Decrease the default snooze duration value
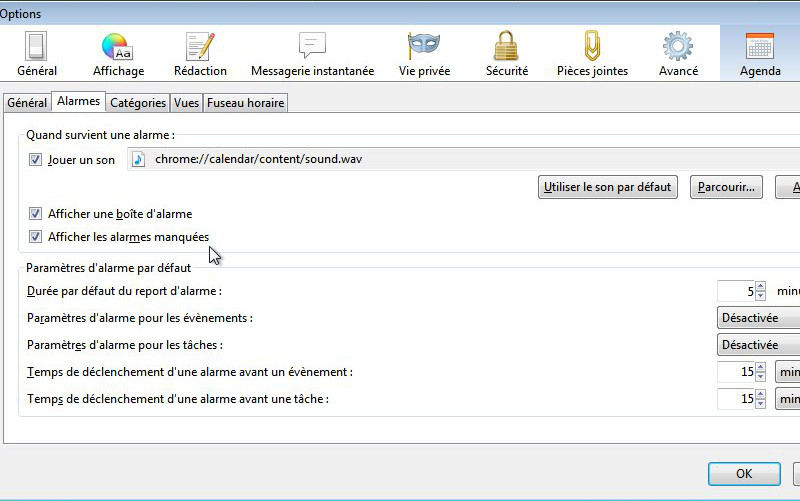The image size is (800, 501). tap(761, 295)
